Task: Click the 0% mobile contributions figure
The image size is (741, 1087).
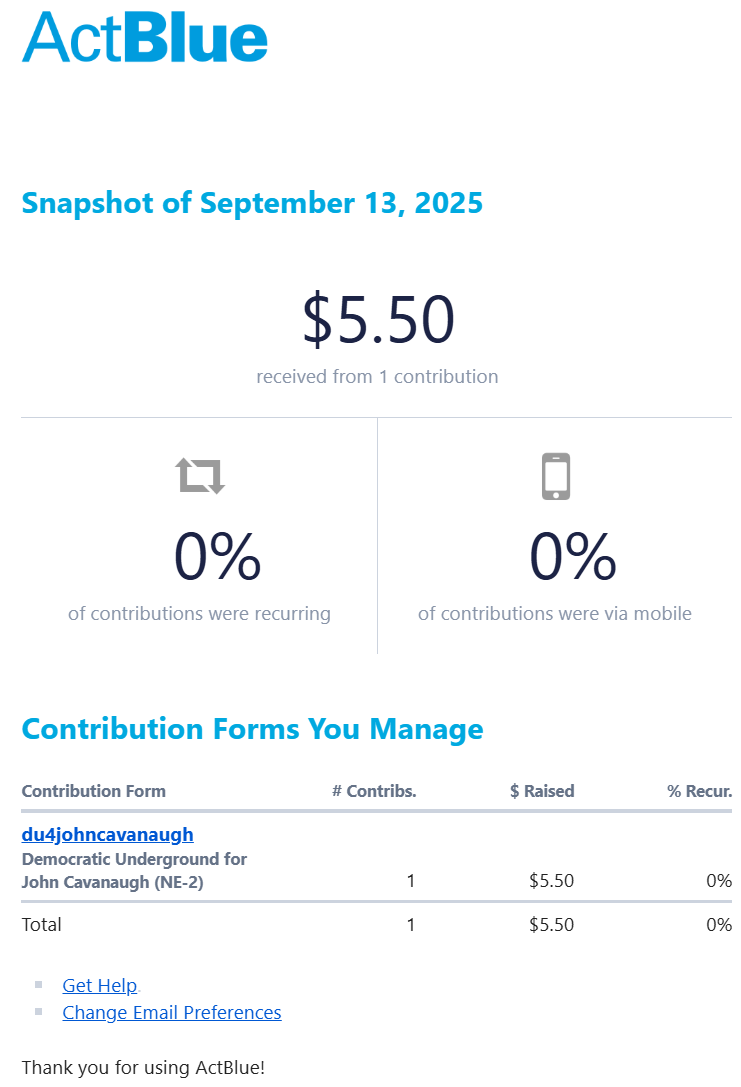Action: pos(572,557)
